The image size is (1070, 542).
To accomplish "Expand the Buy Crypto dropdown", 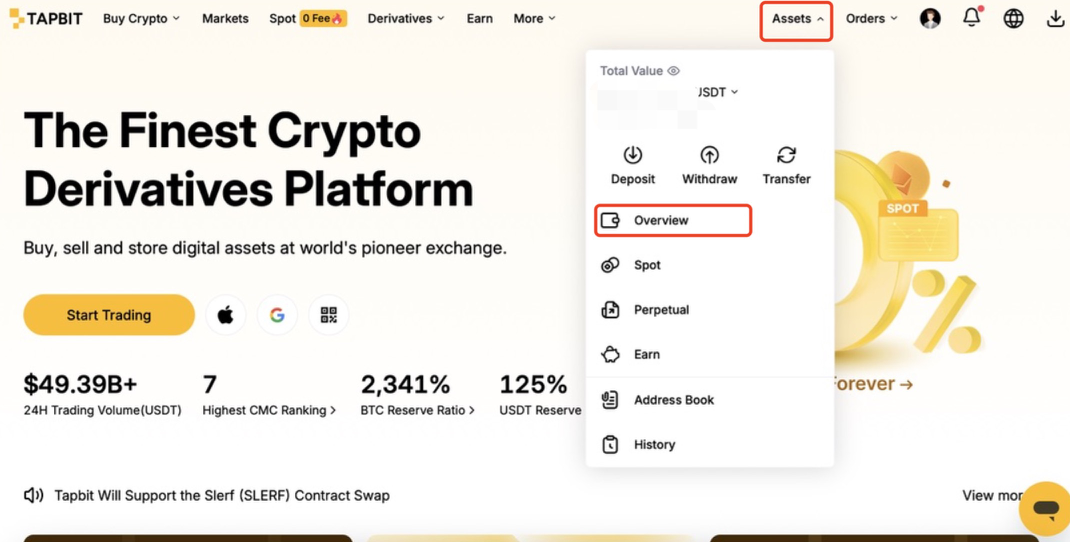I will click(x=141, y=18).
